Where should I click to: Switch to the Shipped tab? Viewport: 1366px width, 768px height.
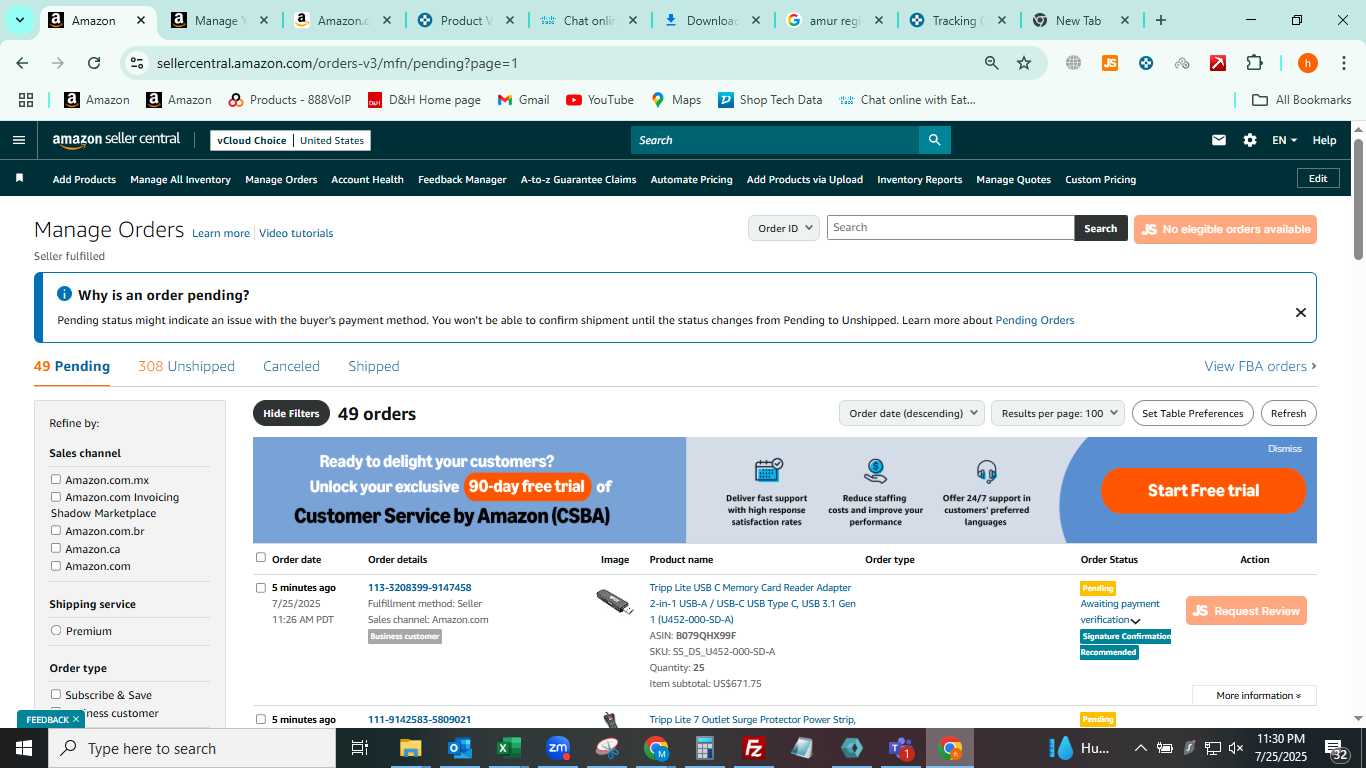tap(373, 366)
